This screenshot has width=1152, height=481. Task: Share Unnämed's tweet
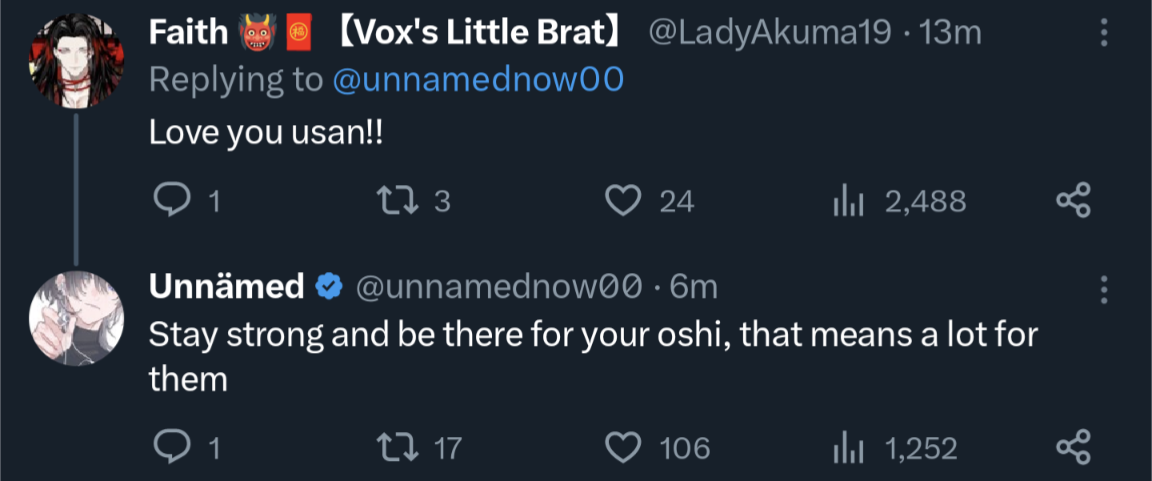coord(1073,448)
